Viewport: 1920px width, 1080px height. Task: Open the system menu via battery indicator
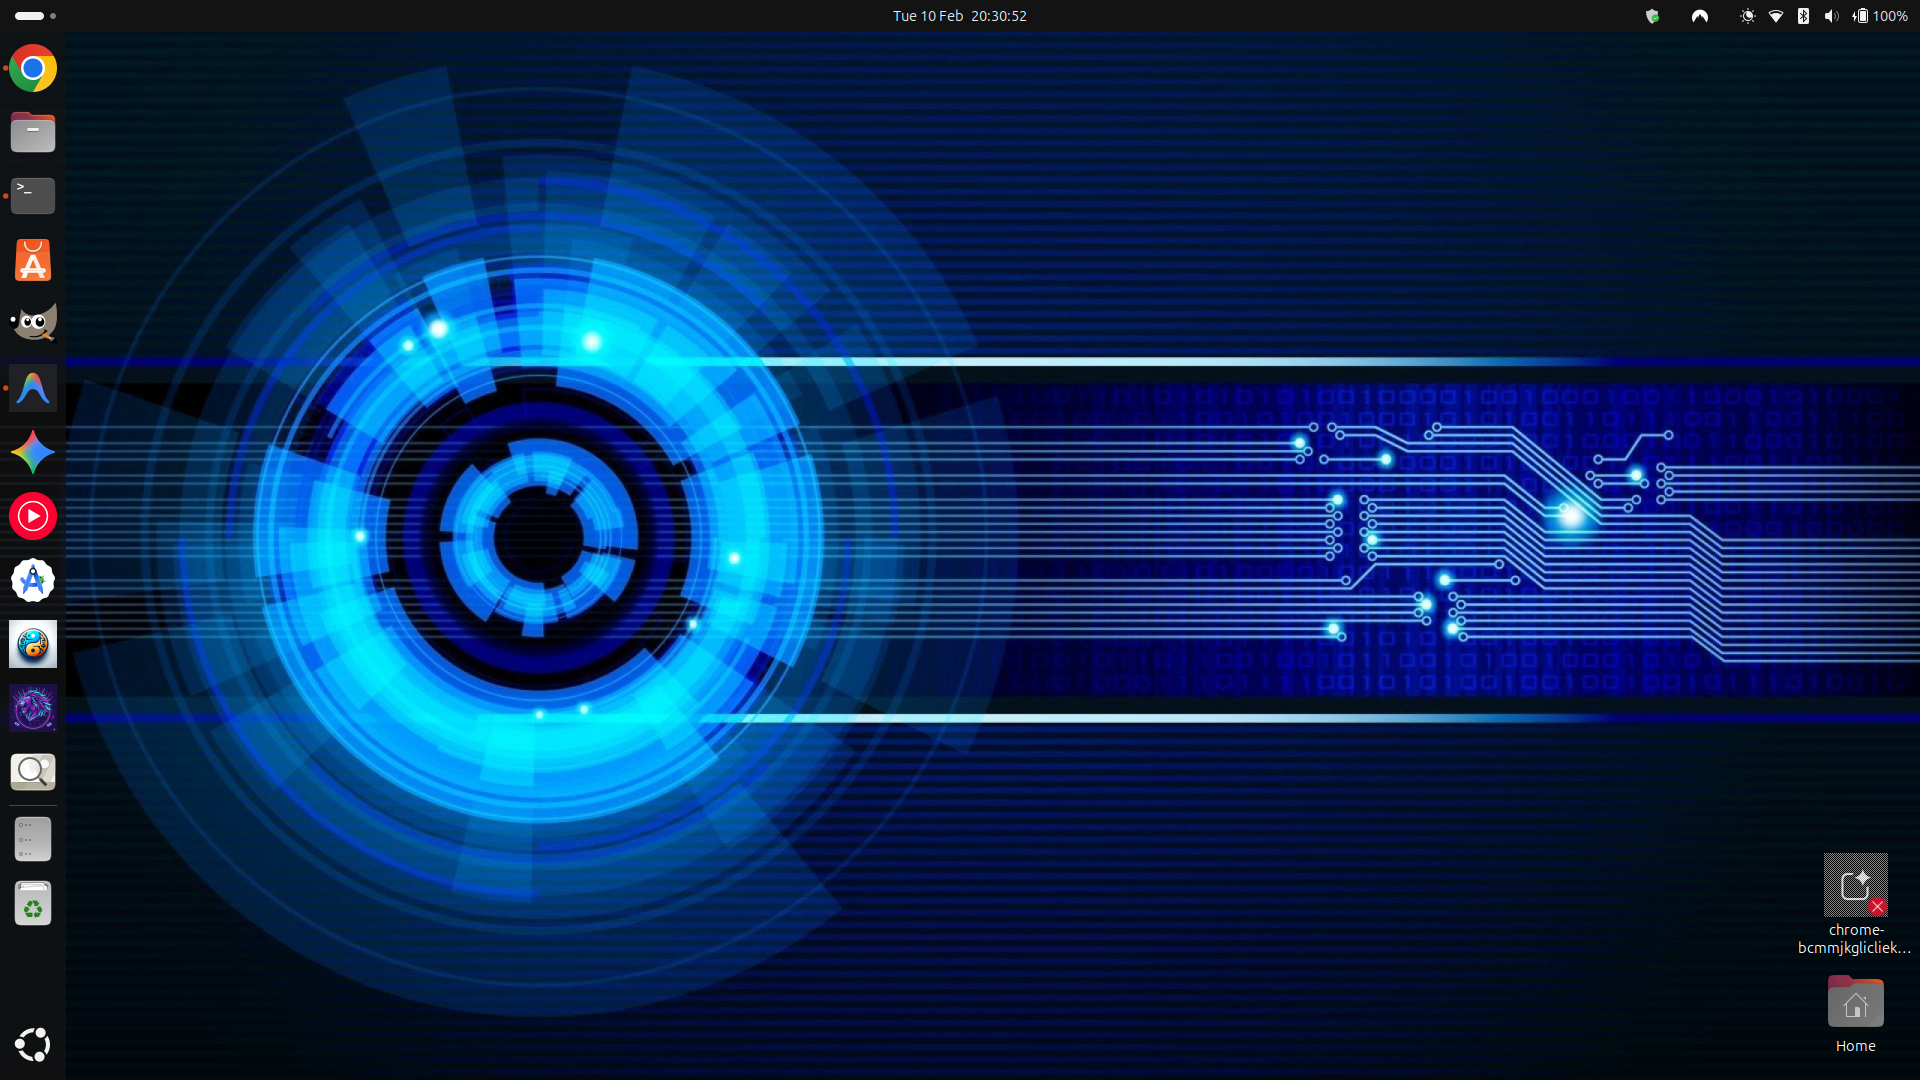click(x=1880, y=16)
